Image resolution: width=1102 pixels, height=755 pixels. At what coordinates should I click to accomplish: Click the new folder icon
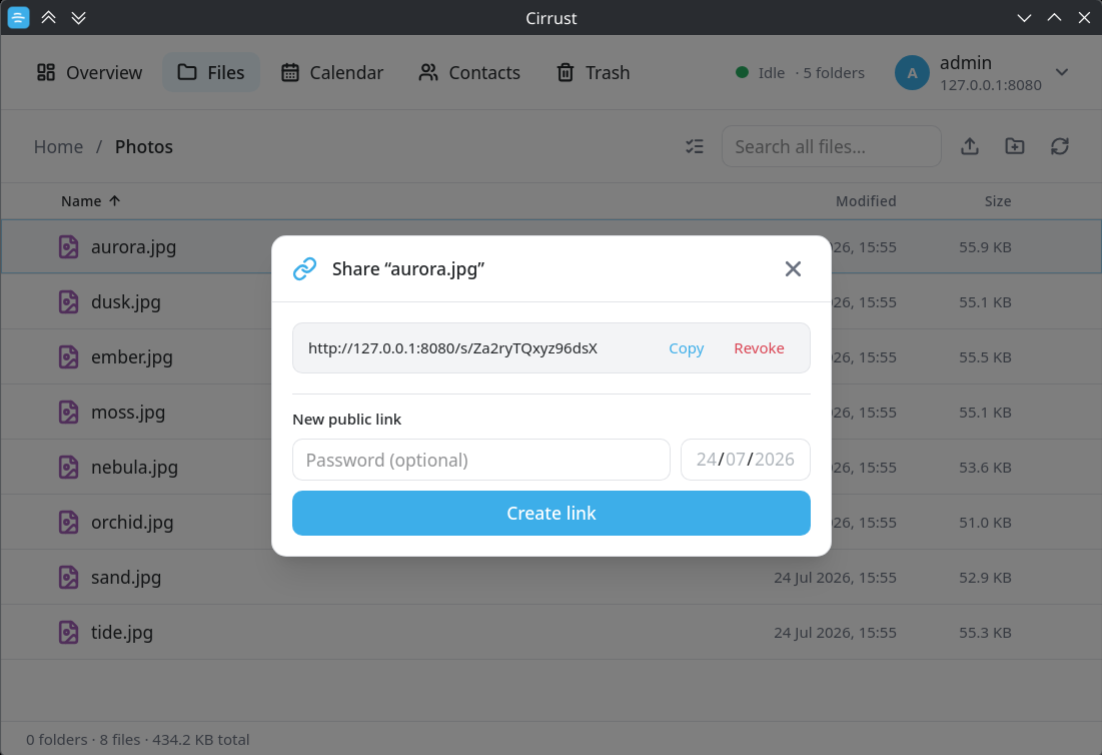tap(1014, 146)
